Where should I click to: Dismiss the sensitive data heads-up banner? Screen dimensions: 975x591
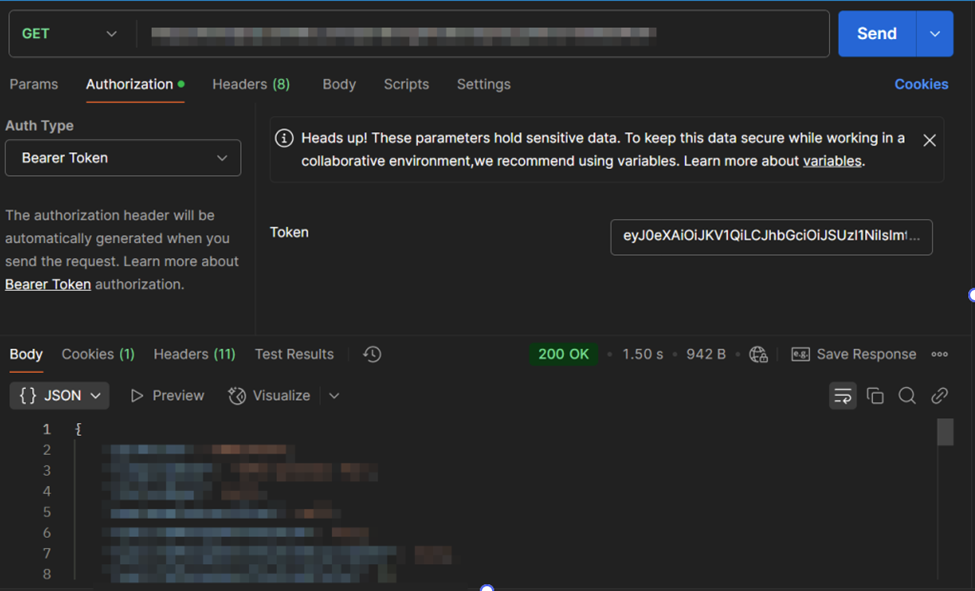click(929, 140)
